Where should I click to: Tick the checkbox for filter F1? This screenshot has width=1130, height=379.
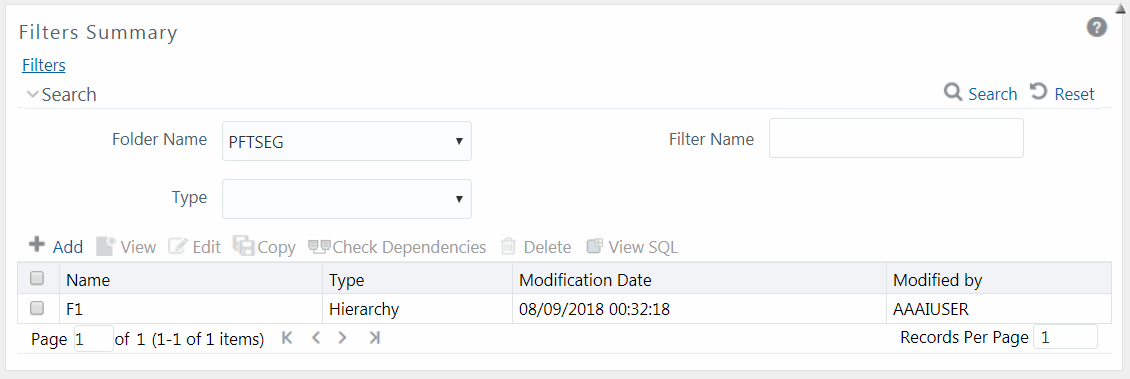[37, 308]
